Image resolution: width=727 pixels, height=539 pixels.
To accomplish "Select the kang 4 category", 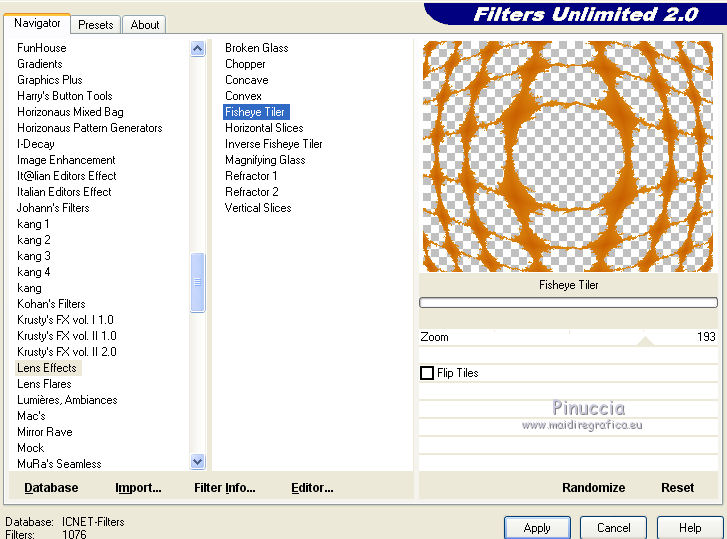I will [x=34, y=272].
